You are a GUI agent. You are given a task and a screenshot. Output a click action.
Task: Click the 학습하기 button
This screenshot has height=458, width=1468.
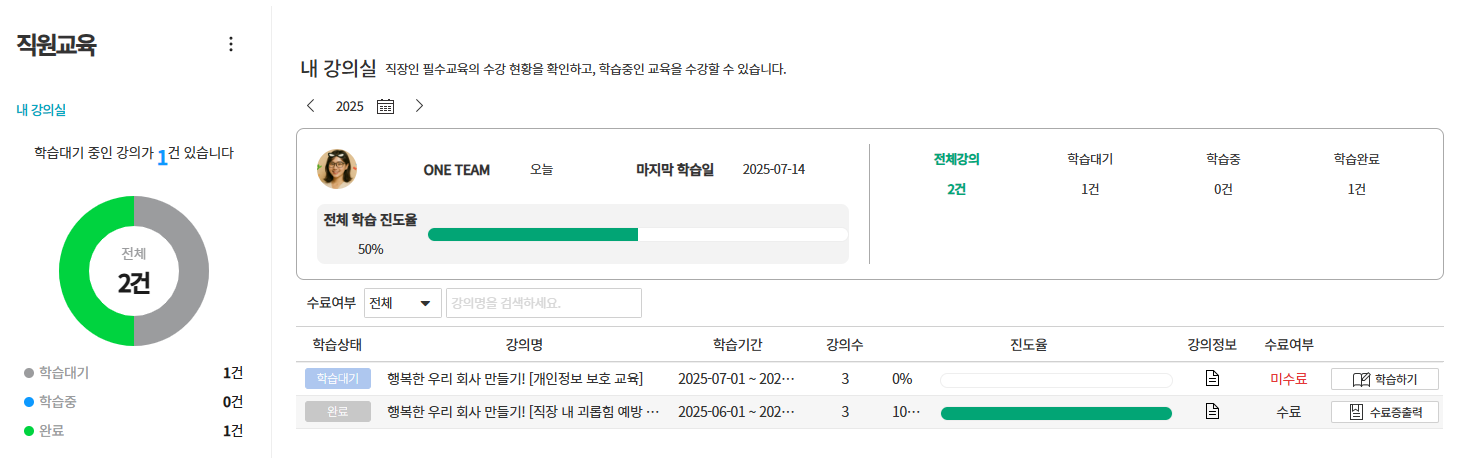[x=1384, y=379]
